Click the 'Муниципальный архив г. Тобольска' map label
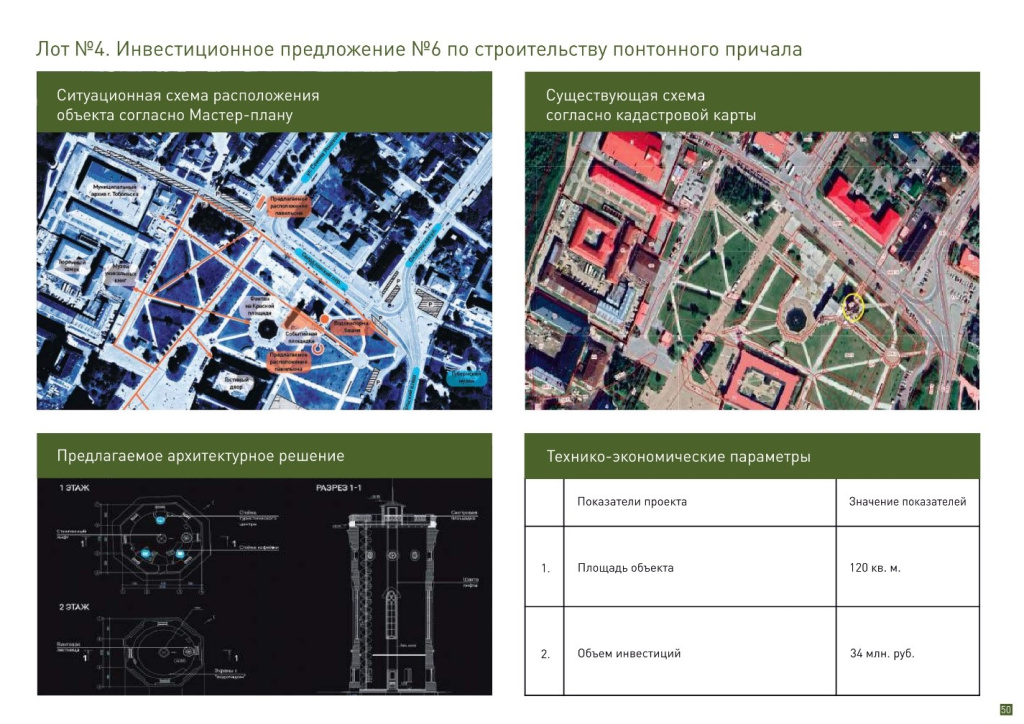 click(116, 190)
